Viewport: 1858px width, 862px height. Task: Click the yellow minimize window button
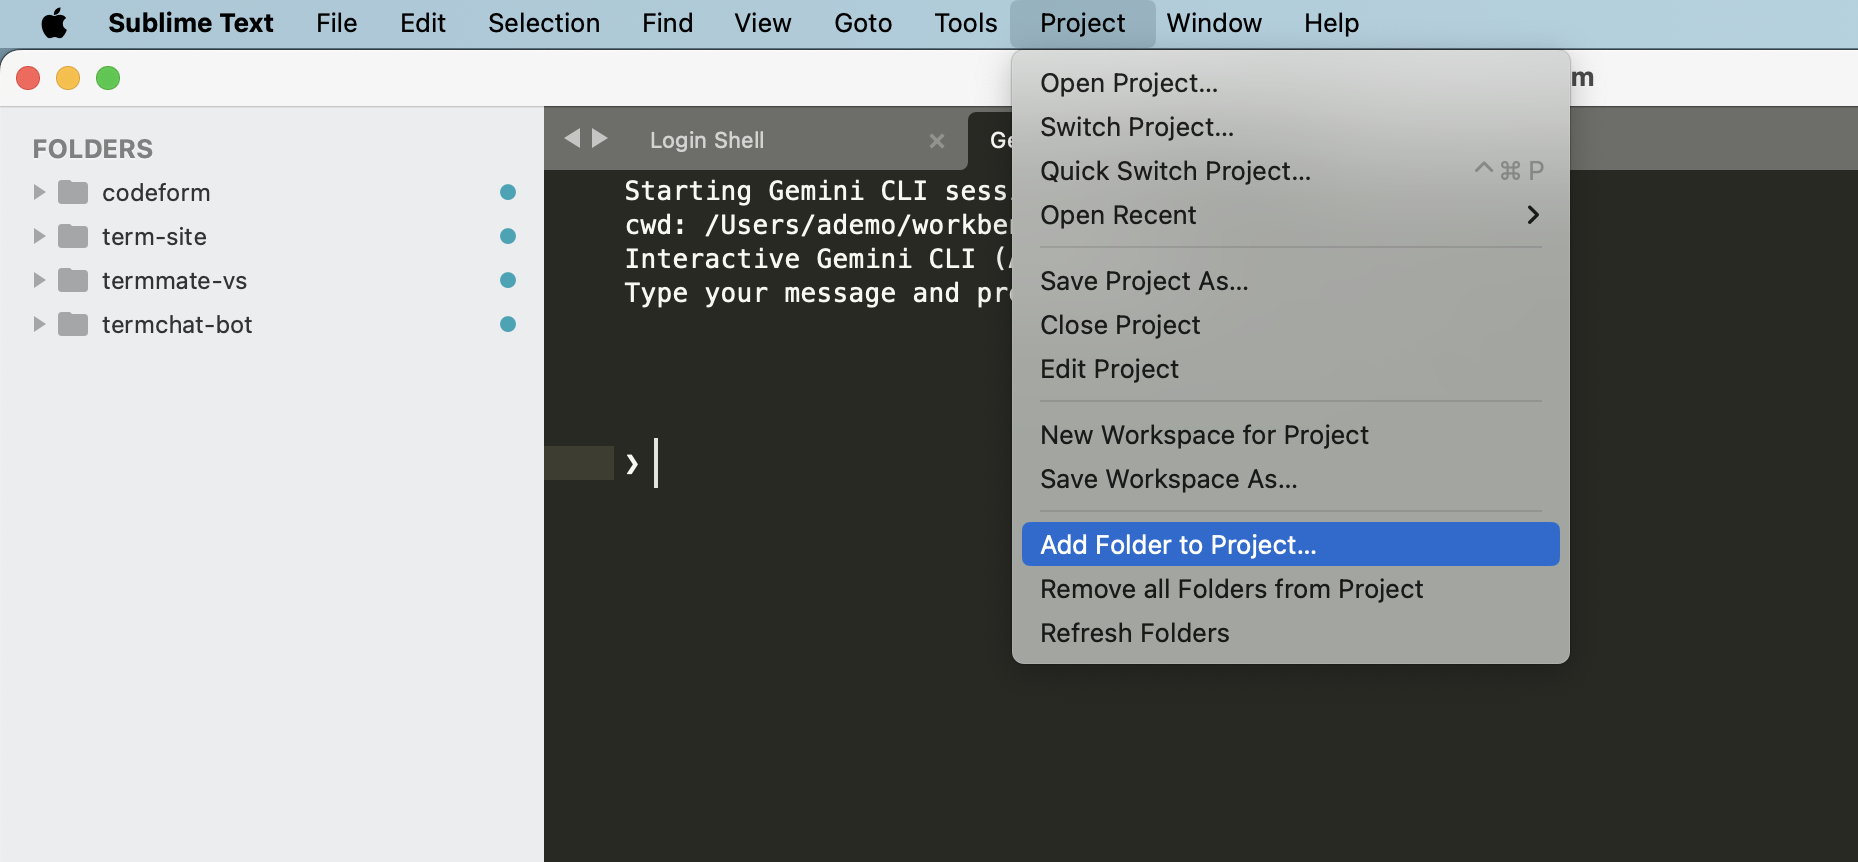[x=68, y=78]
